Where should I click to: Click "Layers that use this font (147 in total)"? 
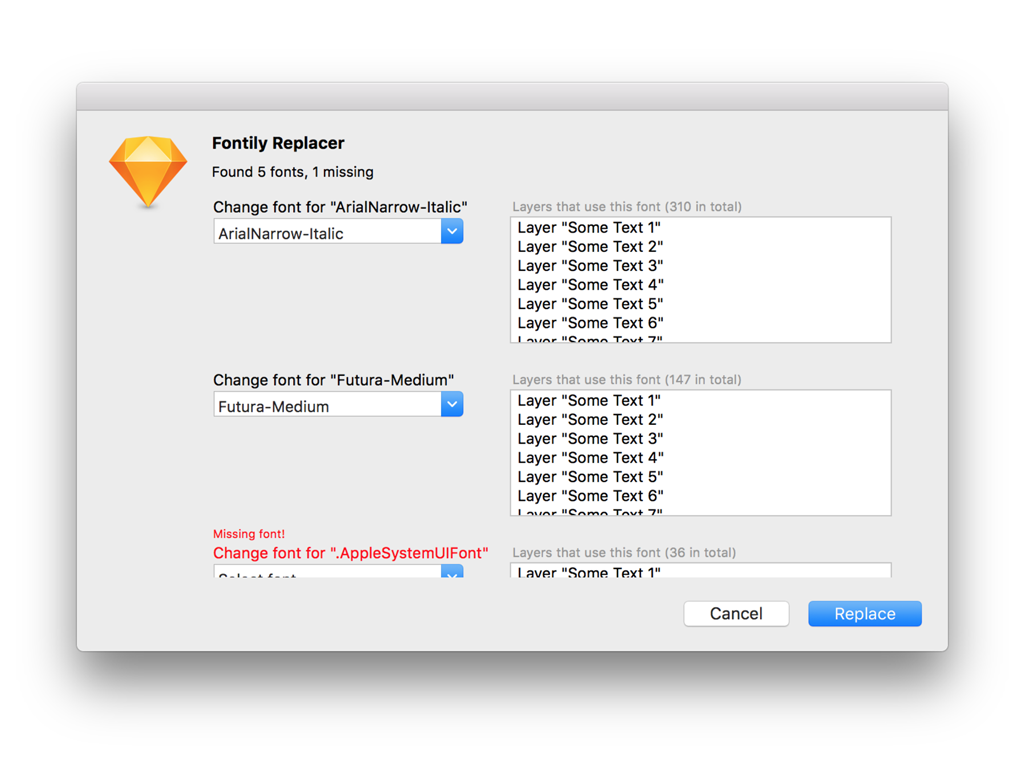pos(627,380)
